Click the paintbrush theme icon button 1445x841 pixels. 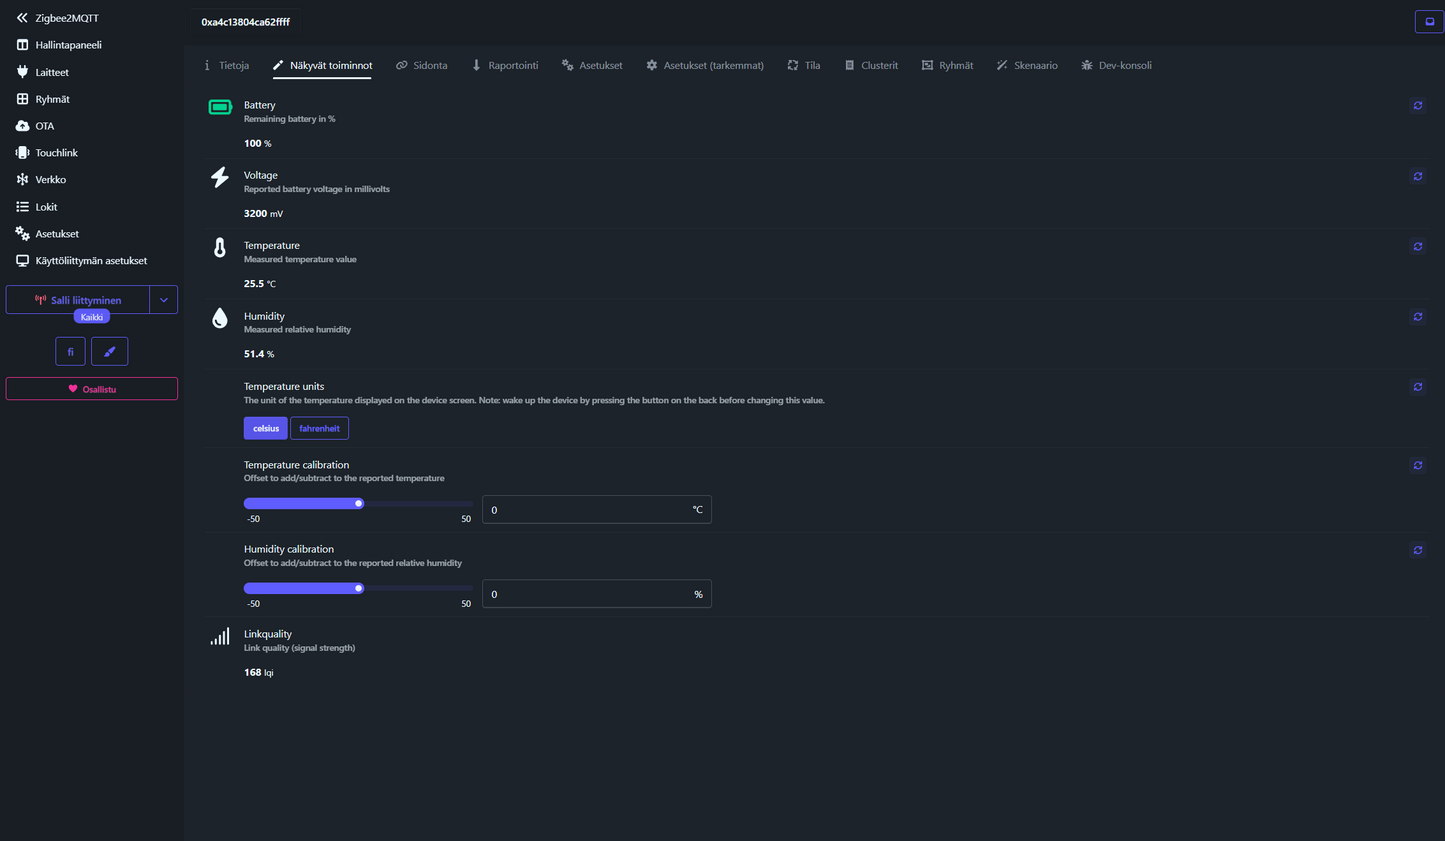(109, 351)
